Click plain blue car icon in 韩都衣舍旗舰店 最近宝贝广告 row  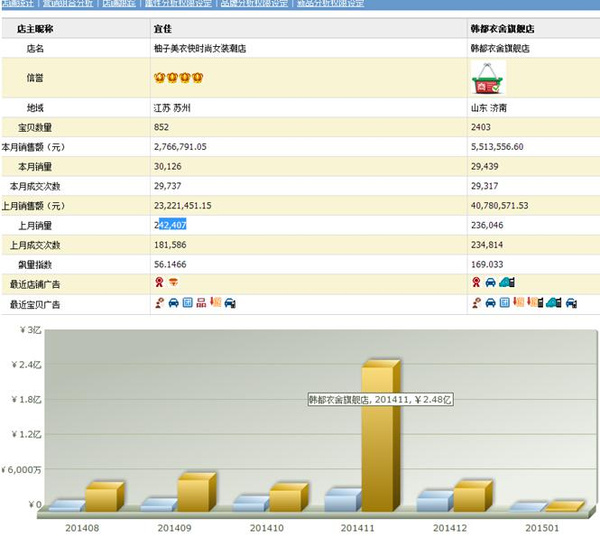coord(490,303)
